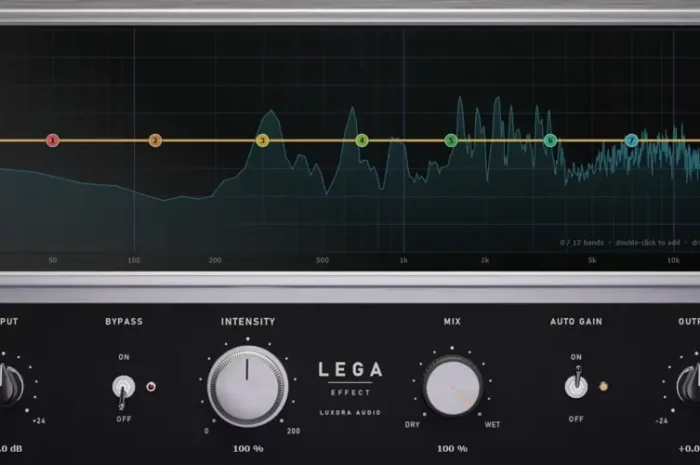Click the Intensity 200 maximum label
The width and height of the screenshot is (700, 465).
click(293, 431)
